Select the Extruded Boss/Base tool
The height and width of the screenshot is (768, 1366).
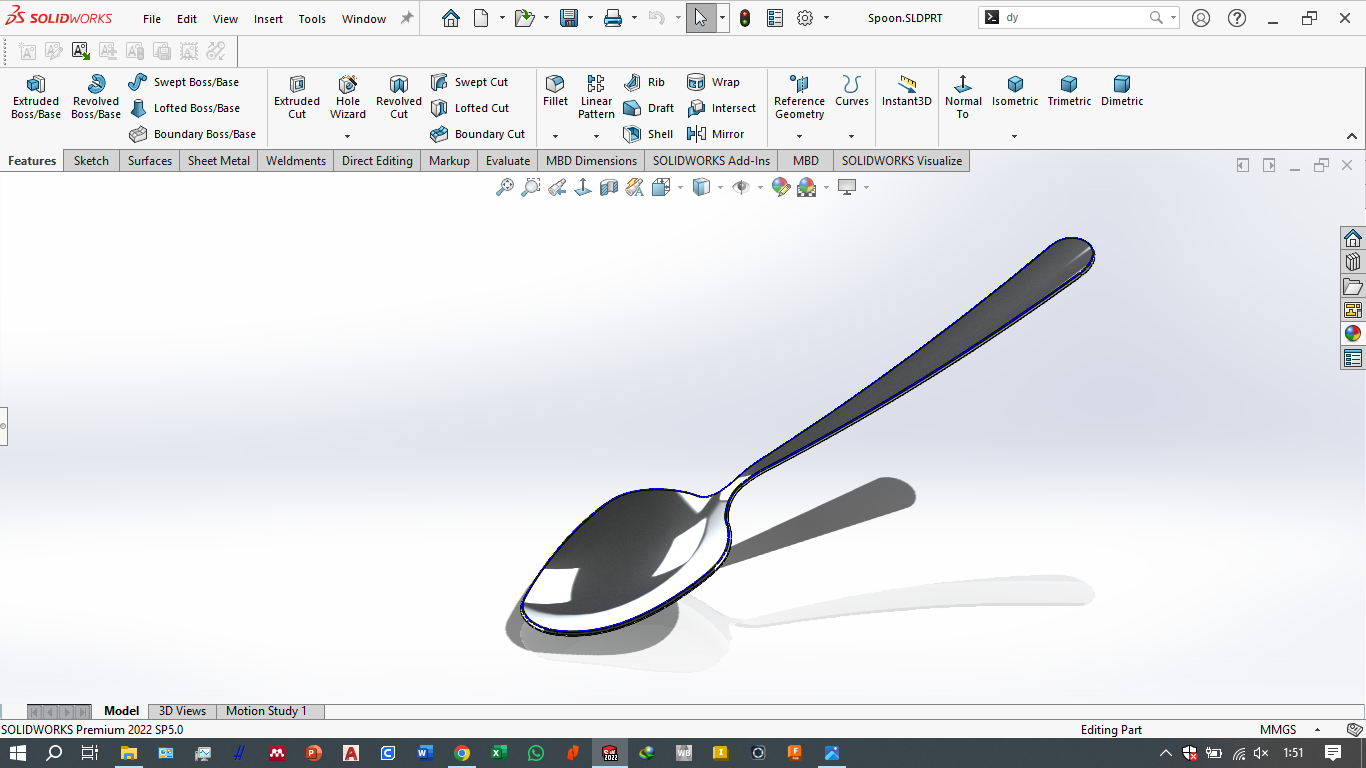point(36,97)
